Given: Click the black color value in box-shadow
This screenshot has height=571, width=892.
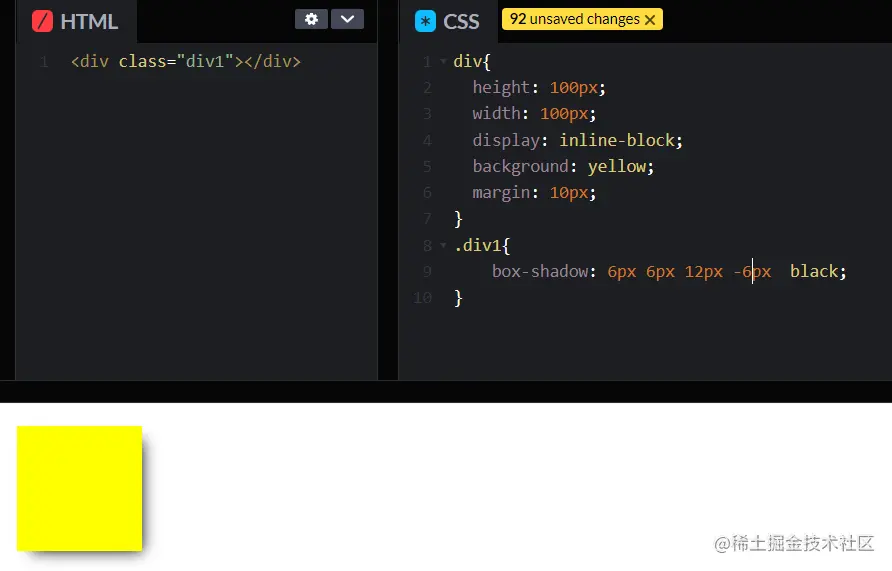Looking at the screenshot, I should [813, 271].
